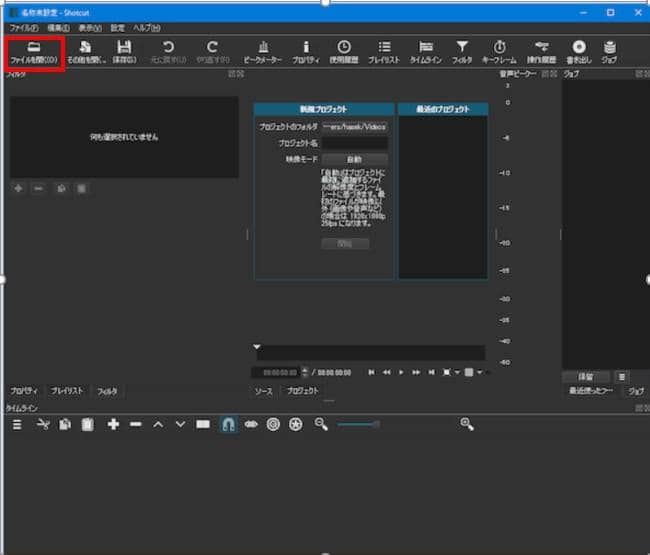Click the timeline copy icon

click(65, 424)
